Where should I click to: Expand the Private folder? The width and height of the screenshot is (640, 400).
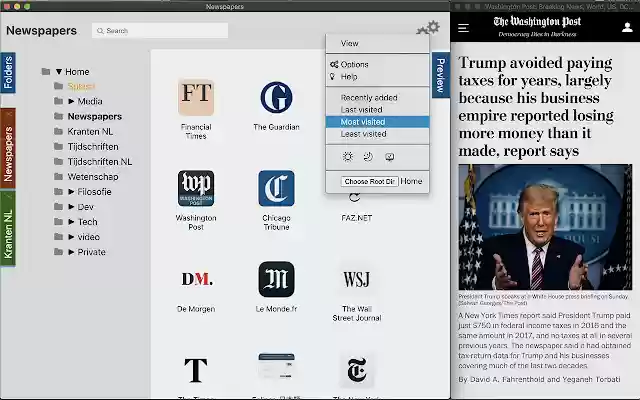point(71,252)
